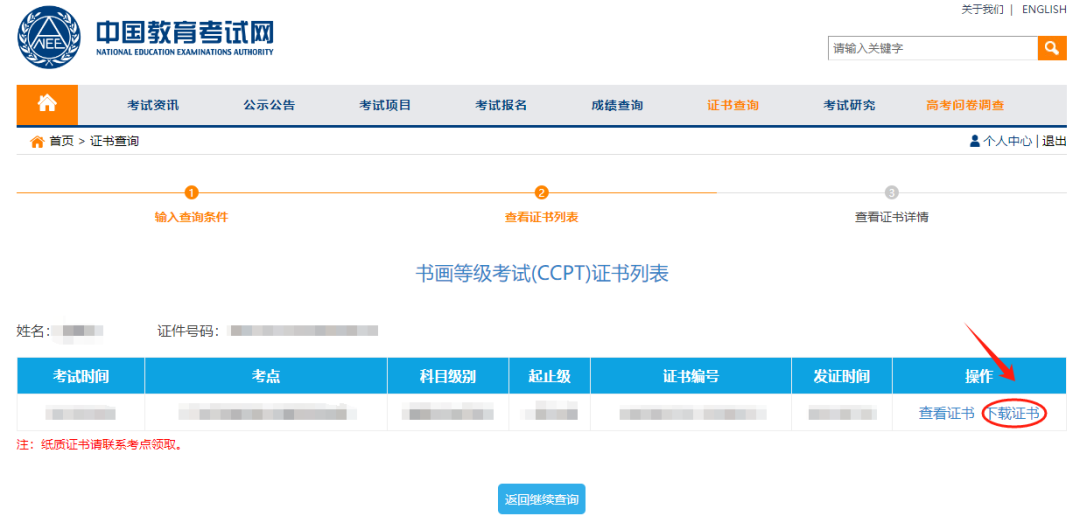Click the 查看证书详情 step label
1080x530 pixels.
pyautogui.click(x=891, y=217)
